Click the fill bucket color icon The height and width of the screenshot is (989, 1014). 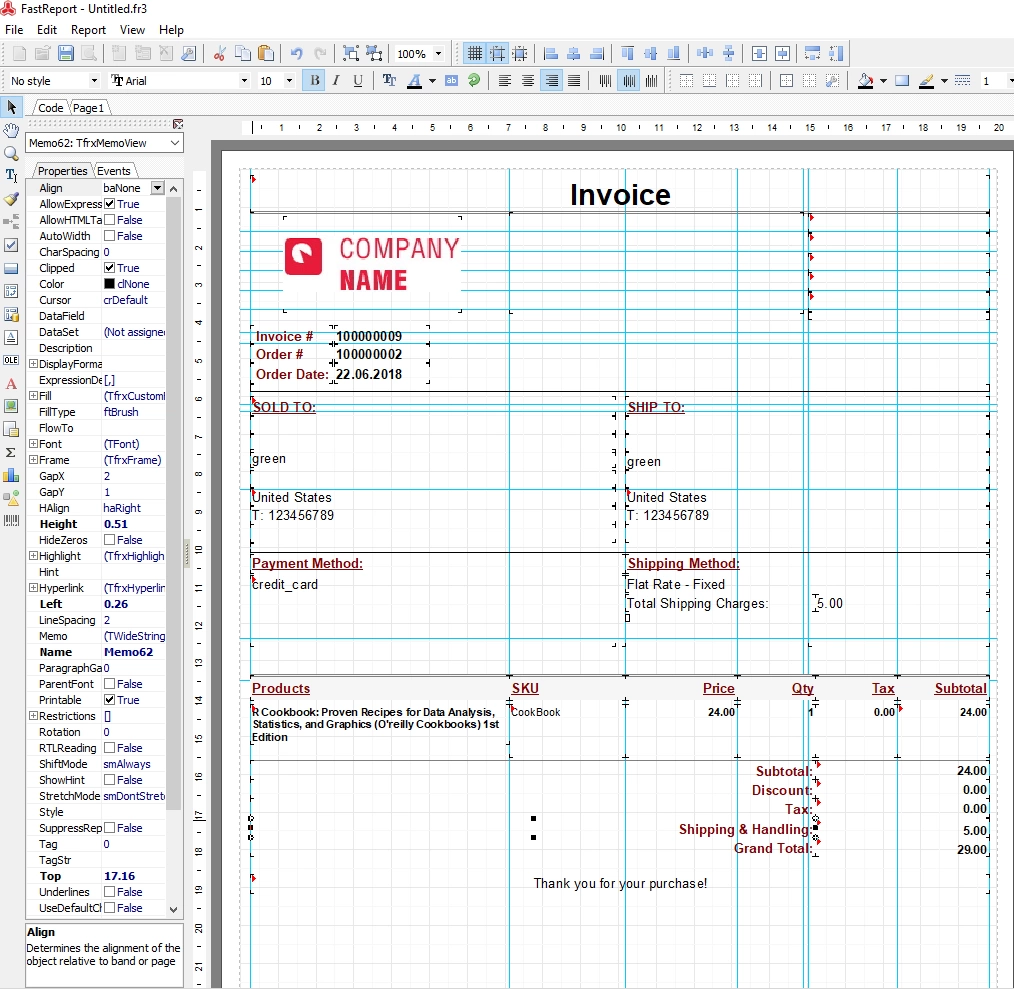865,81
